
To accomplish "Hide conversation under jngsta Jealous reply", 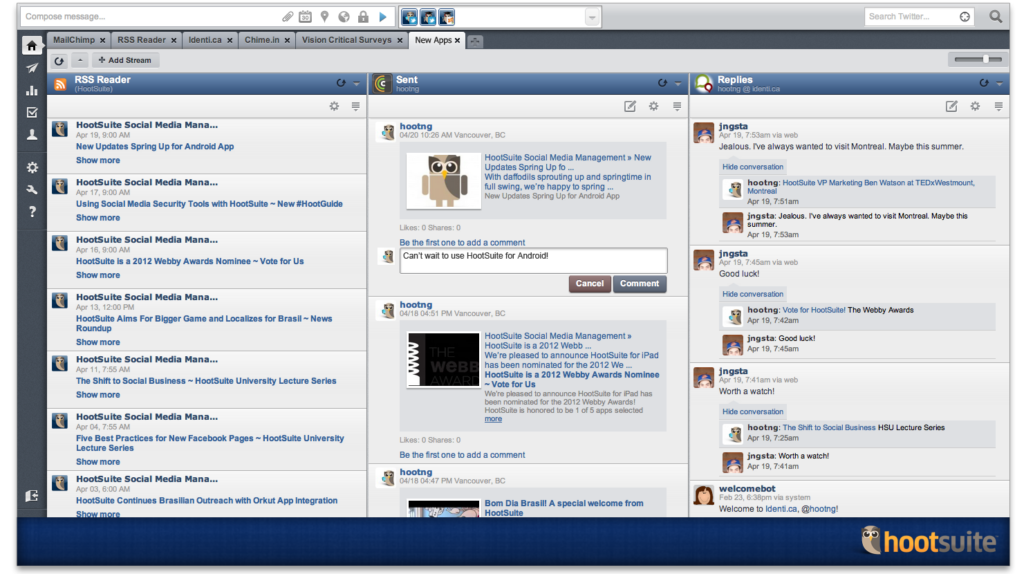I will click(752, 167).
